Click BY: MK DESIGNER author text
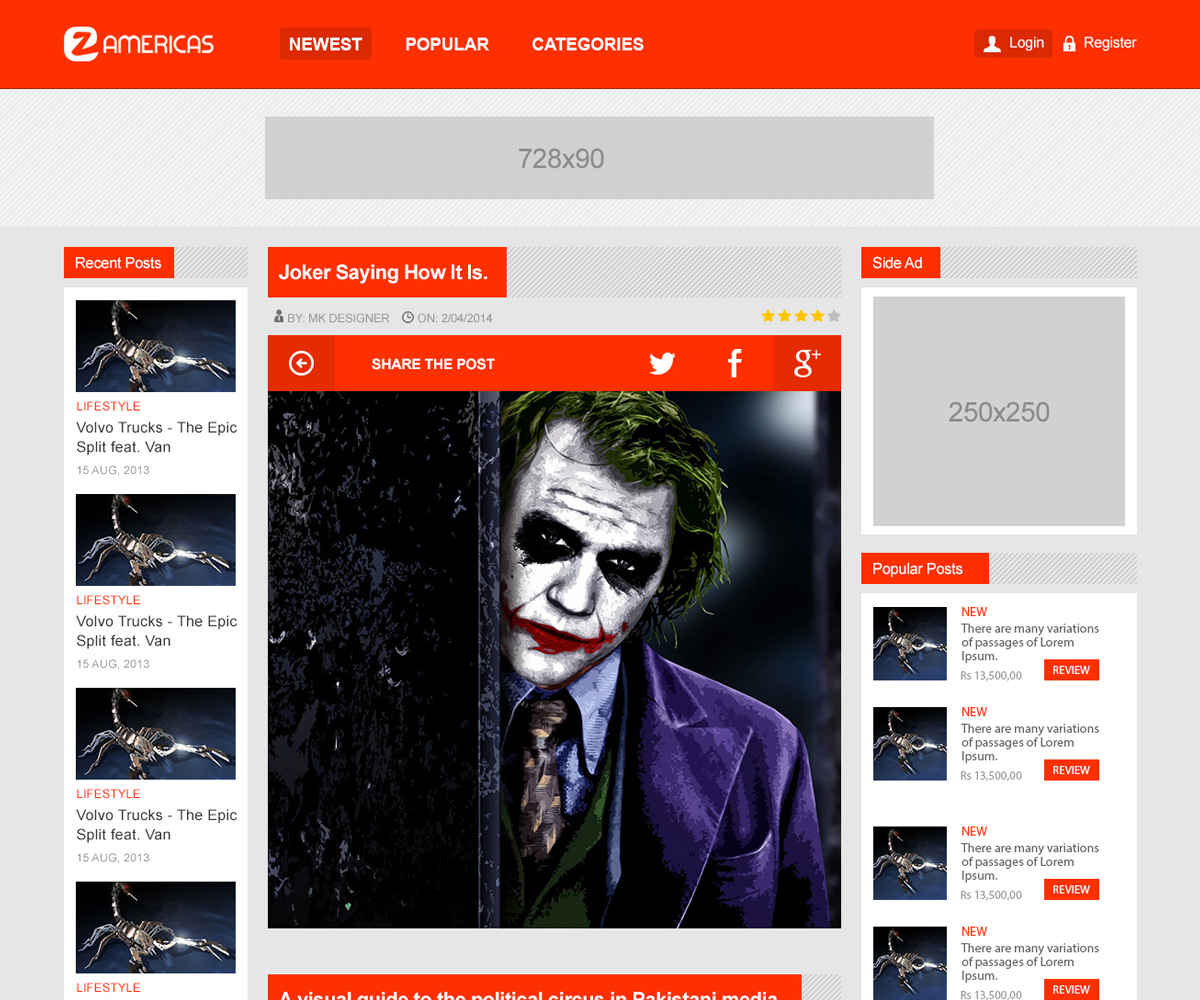This screenshot has width=1200, height=1000. tap(338, 318)
